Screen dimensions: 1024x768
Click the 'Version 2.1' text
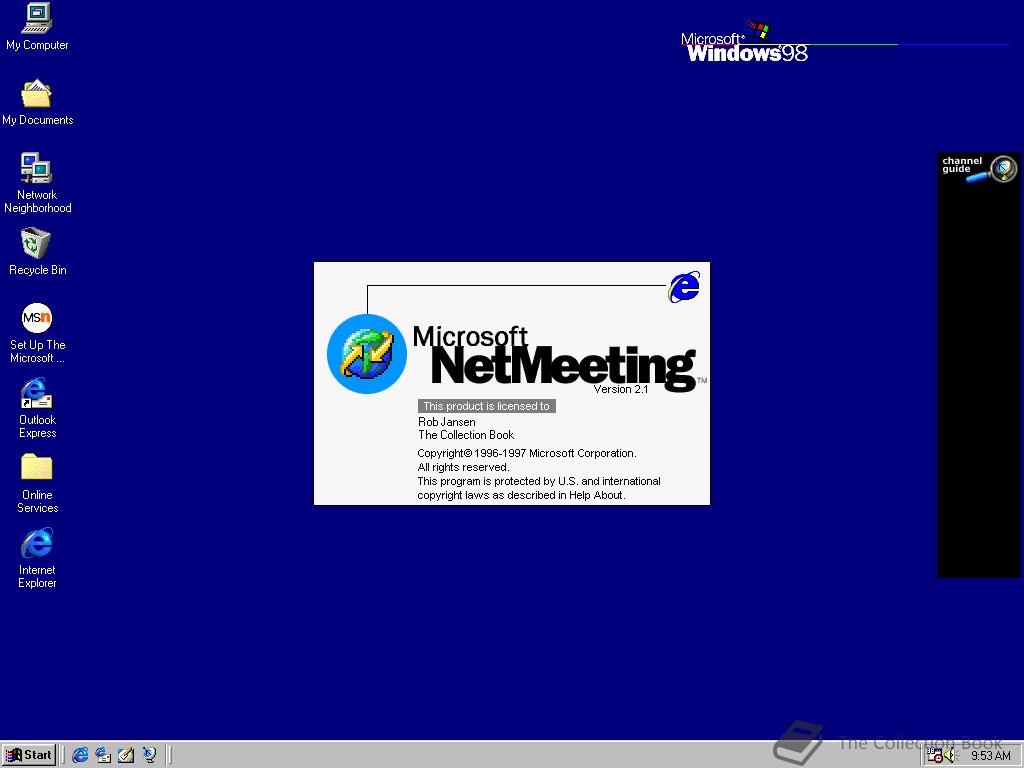point(620,389)
